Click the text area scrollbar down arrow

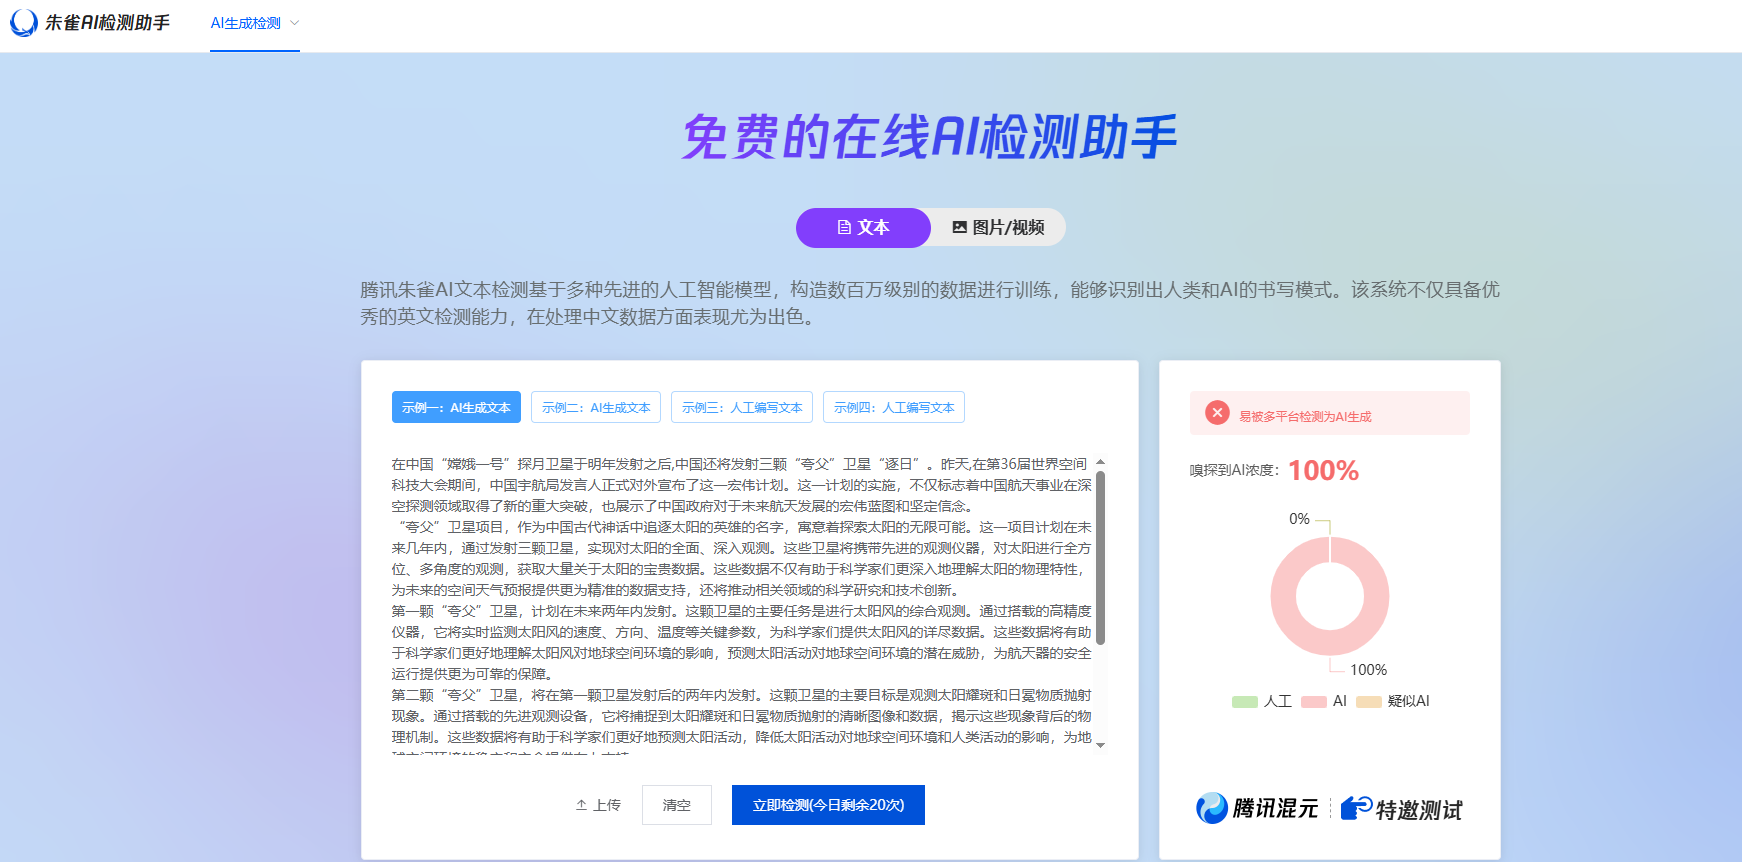pyautogui.click(x=1100, y=745)
